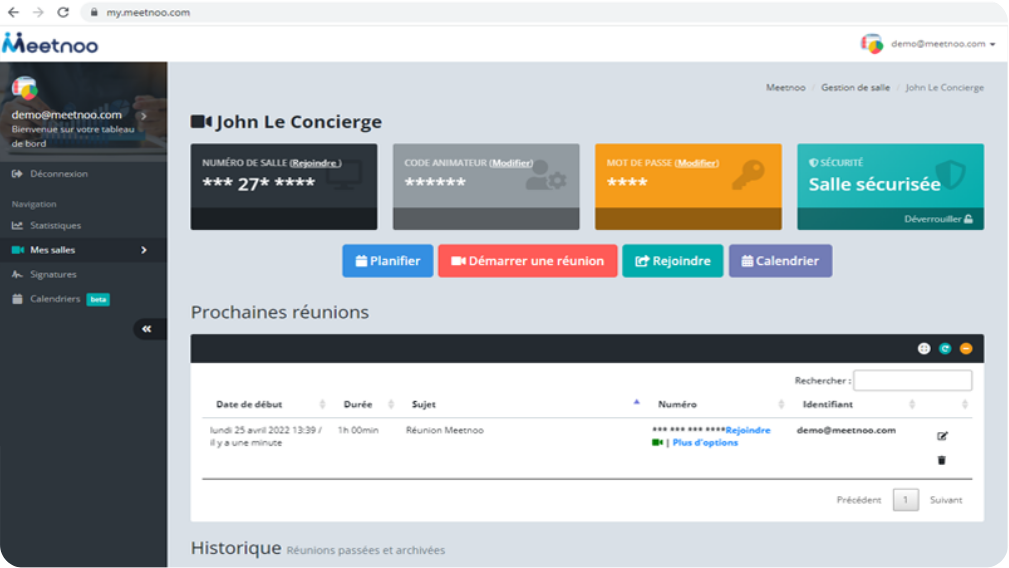Click the orange minimize icon in panel header
This screenshot has width=1009, height=568.
click(x=966, y=349)
